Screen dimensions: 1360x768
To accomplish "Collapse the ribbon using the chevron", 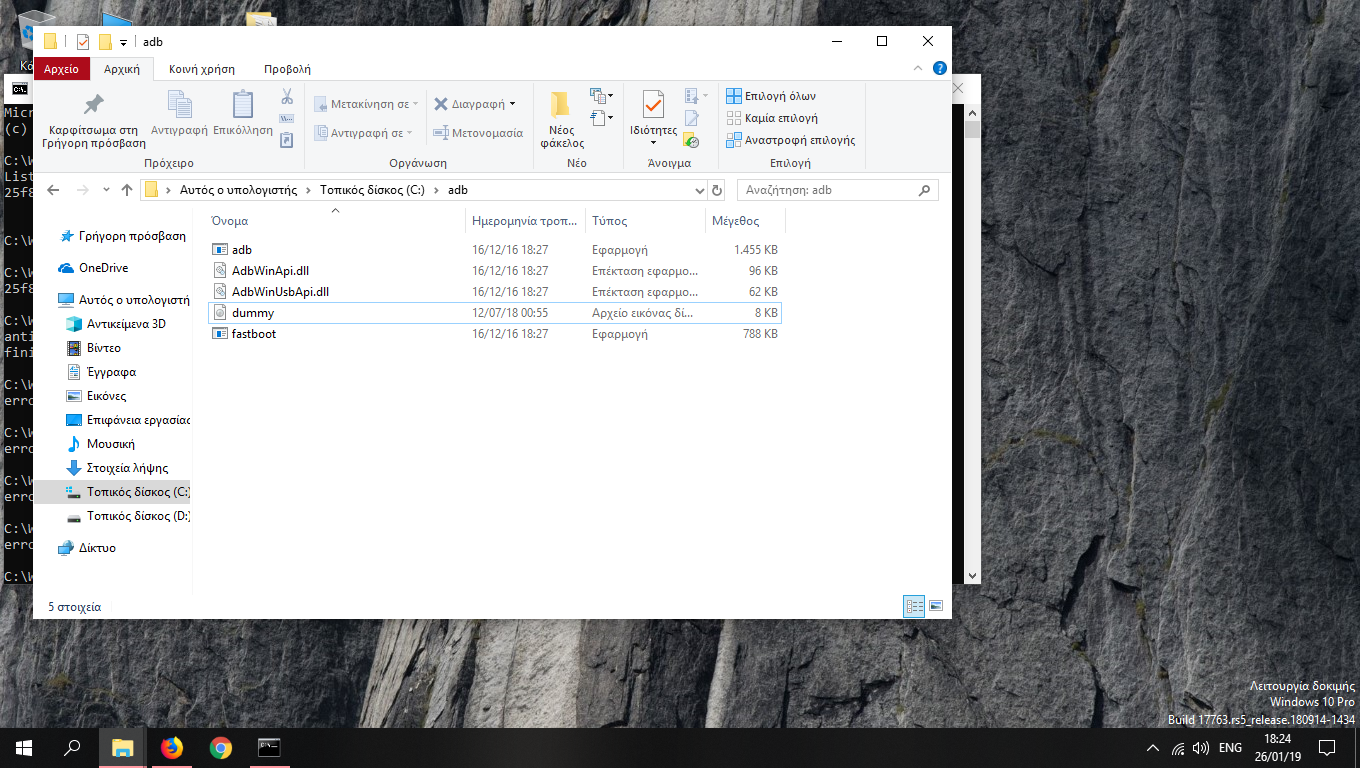I will click(919, 69).
